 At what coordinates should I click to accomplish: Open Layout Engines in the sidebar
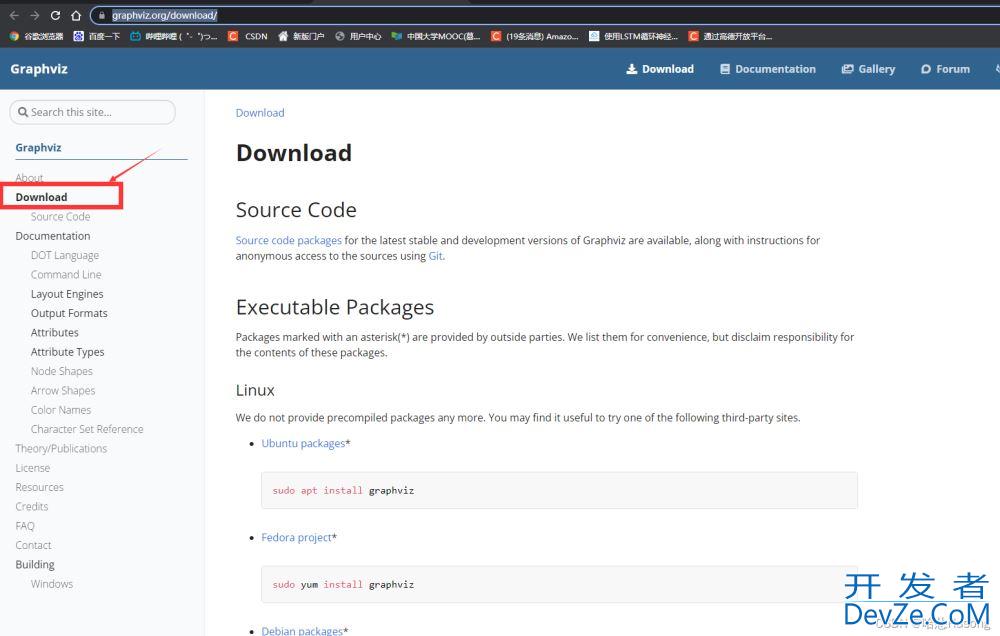click(67, 294)
